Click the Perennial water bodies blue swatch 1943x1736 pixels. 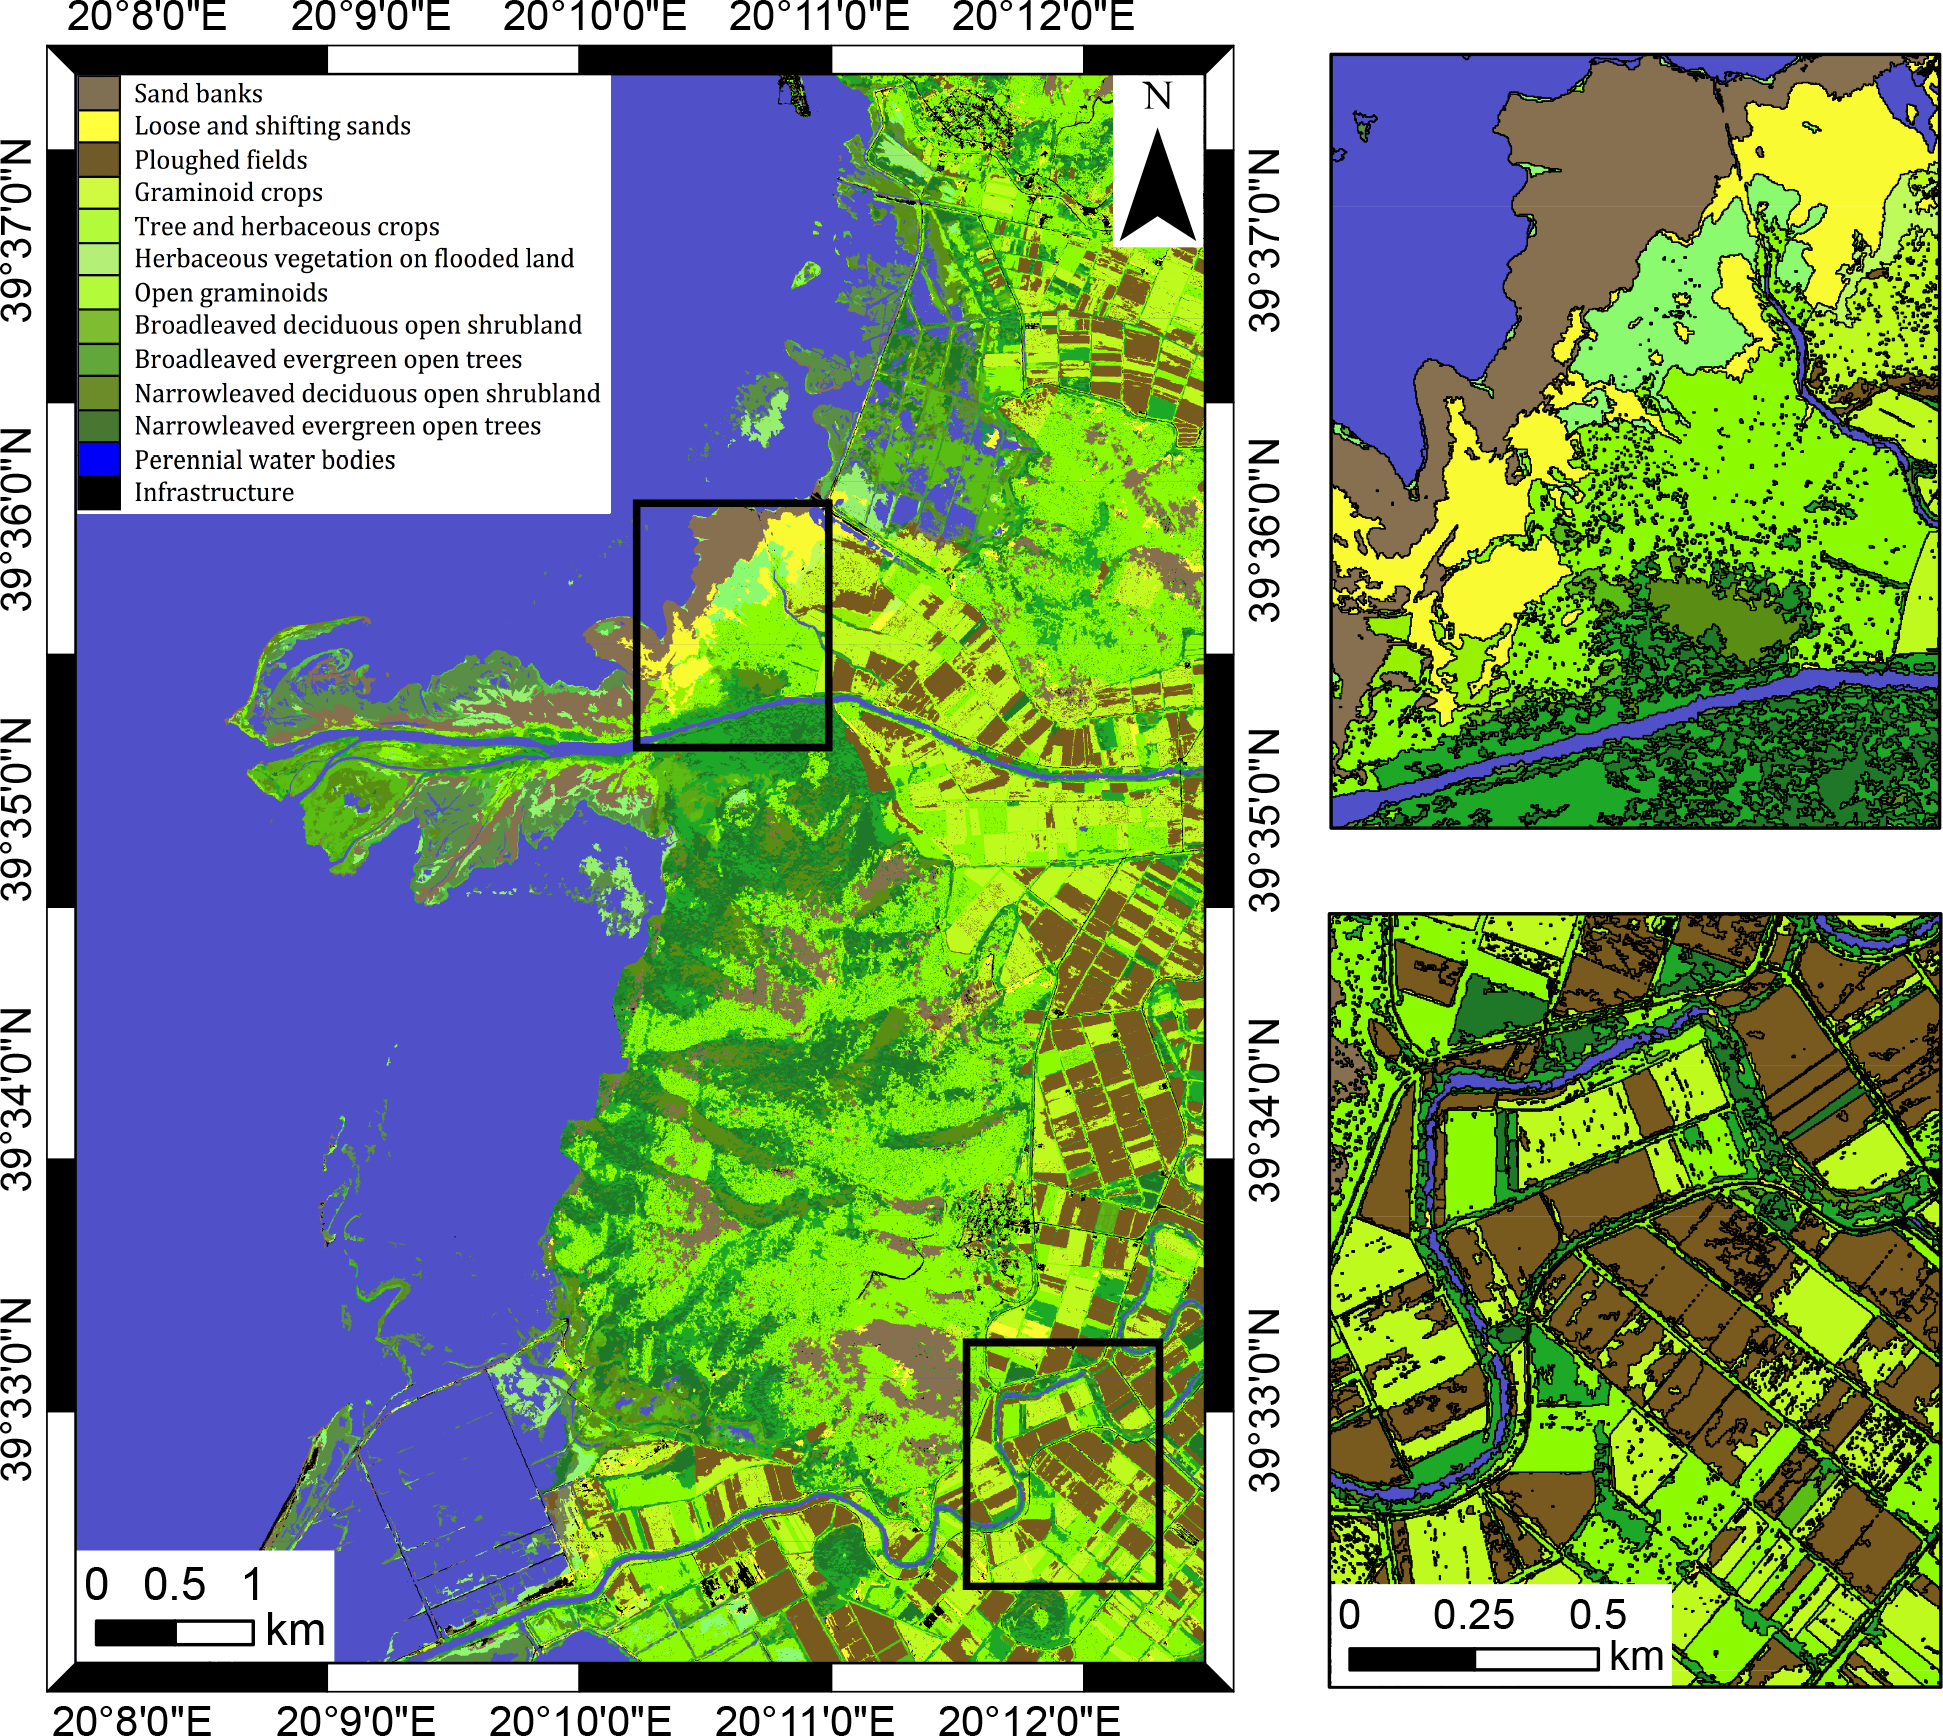(x=99, y=459)
